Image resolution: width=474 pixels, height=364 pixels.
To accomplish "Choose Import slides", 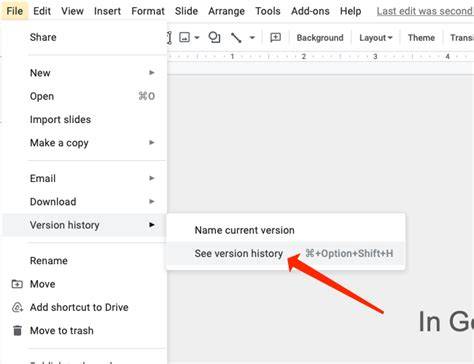I will [83, 119].
